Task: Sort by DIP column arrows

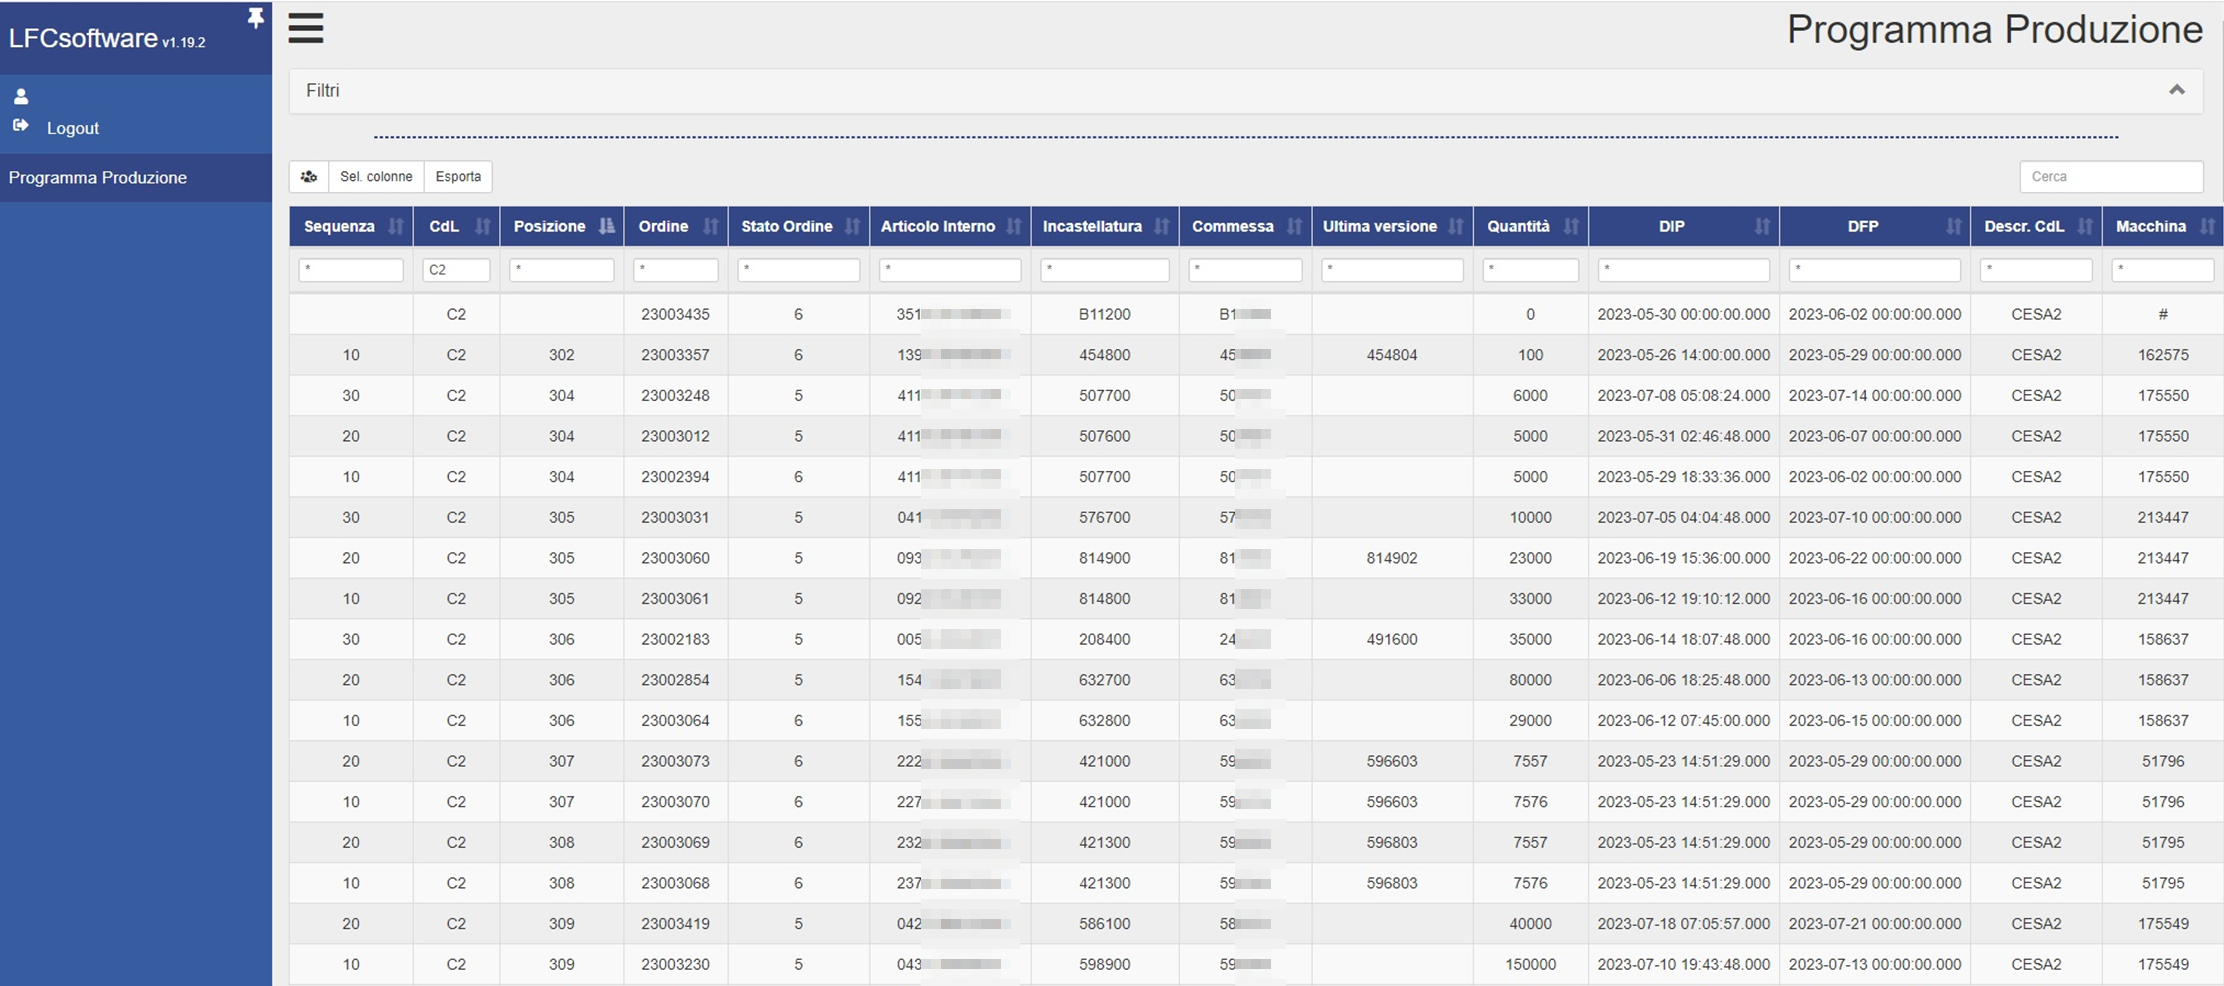Action: (x=1762, y=227)
